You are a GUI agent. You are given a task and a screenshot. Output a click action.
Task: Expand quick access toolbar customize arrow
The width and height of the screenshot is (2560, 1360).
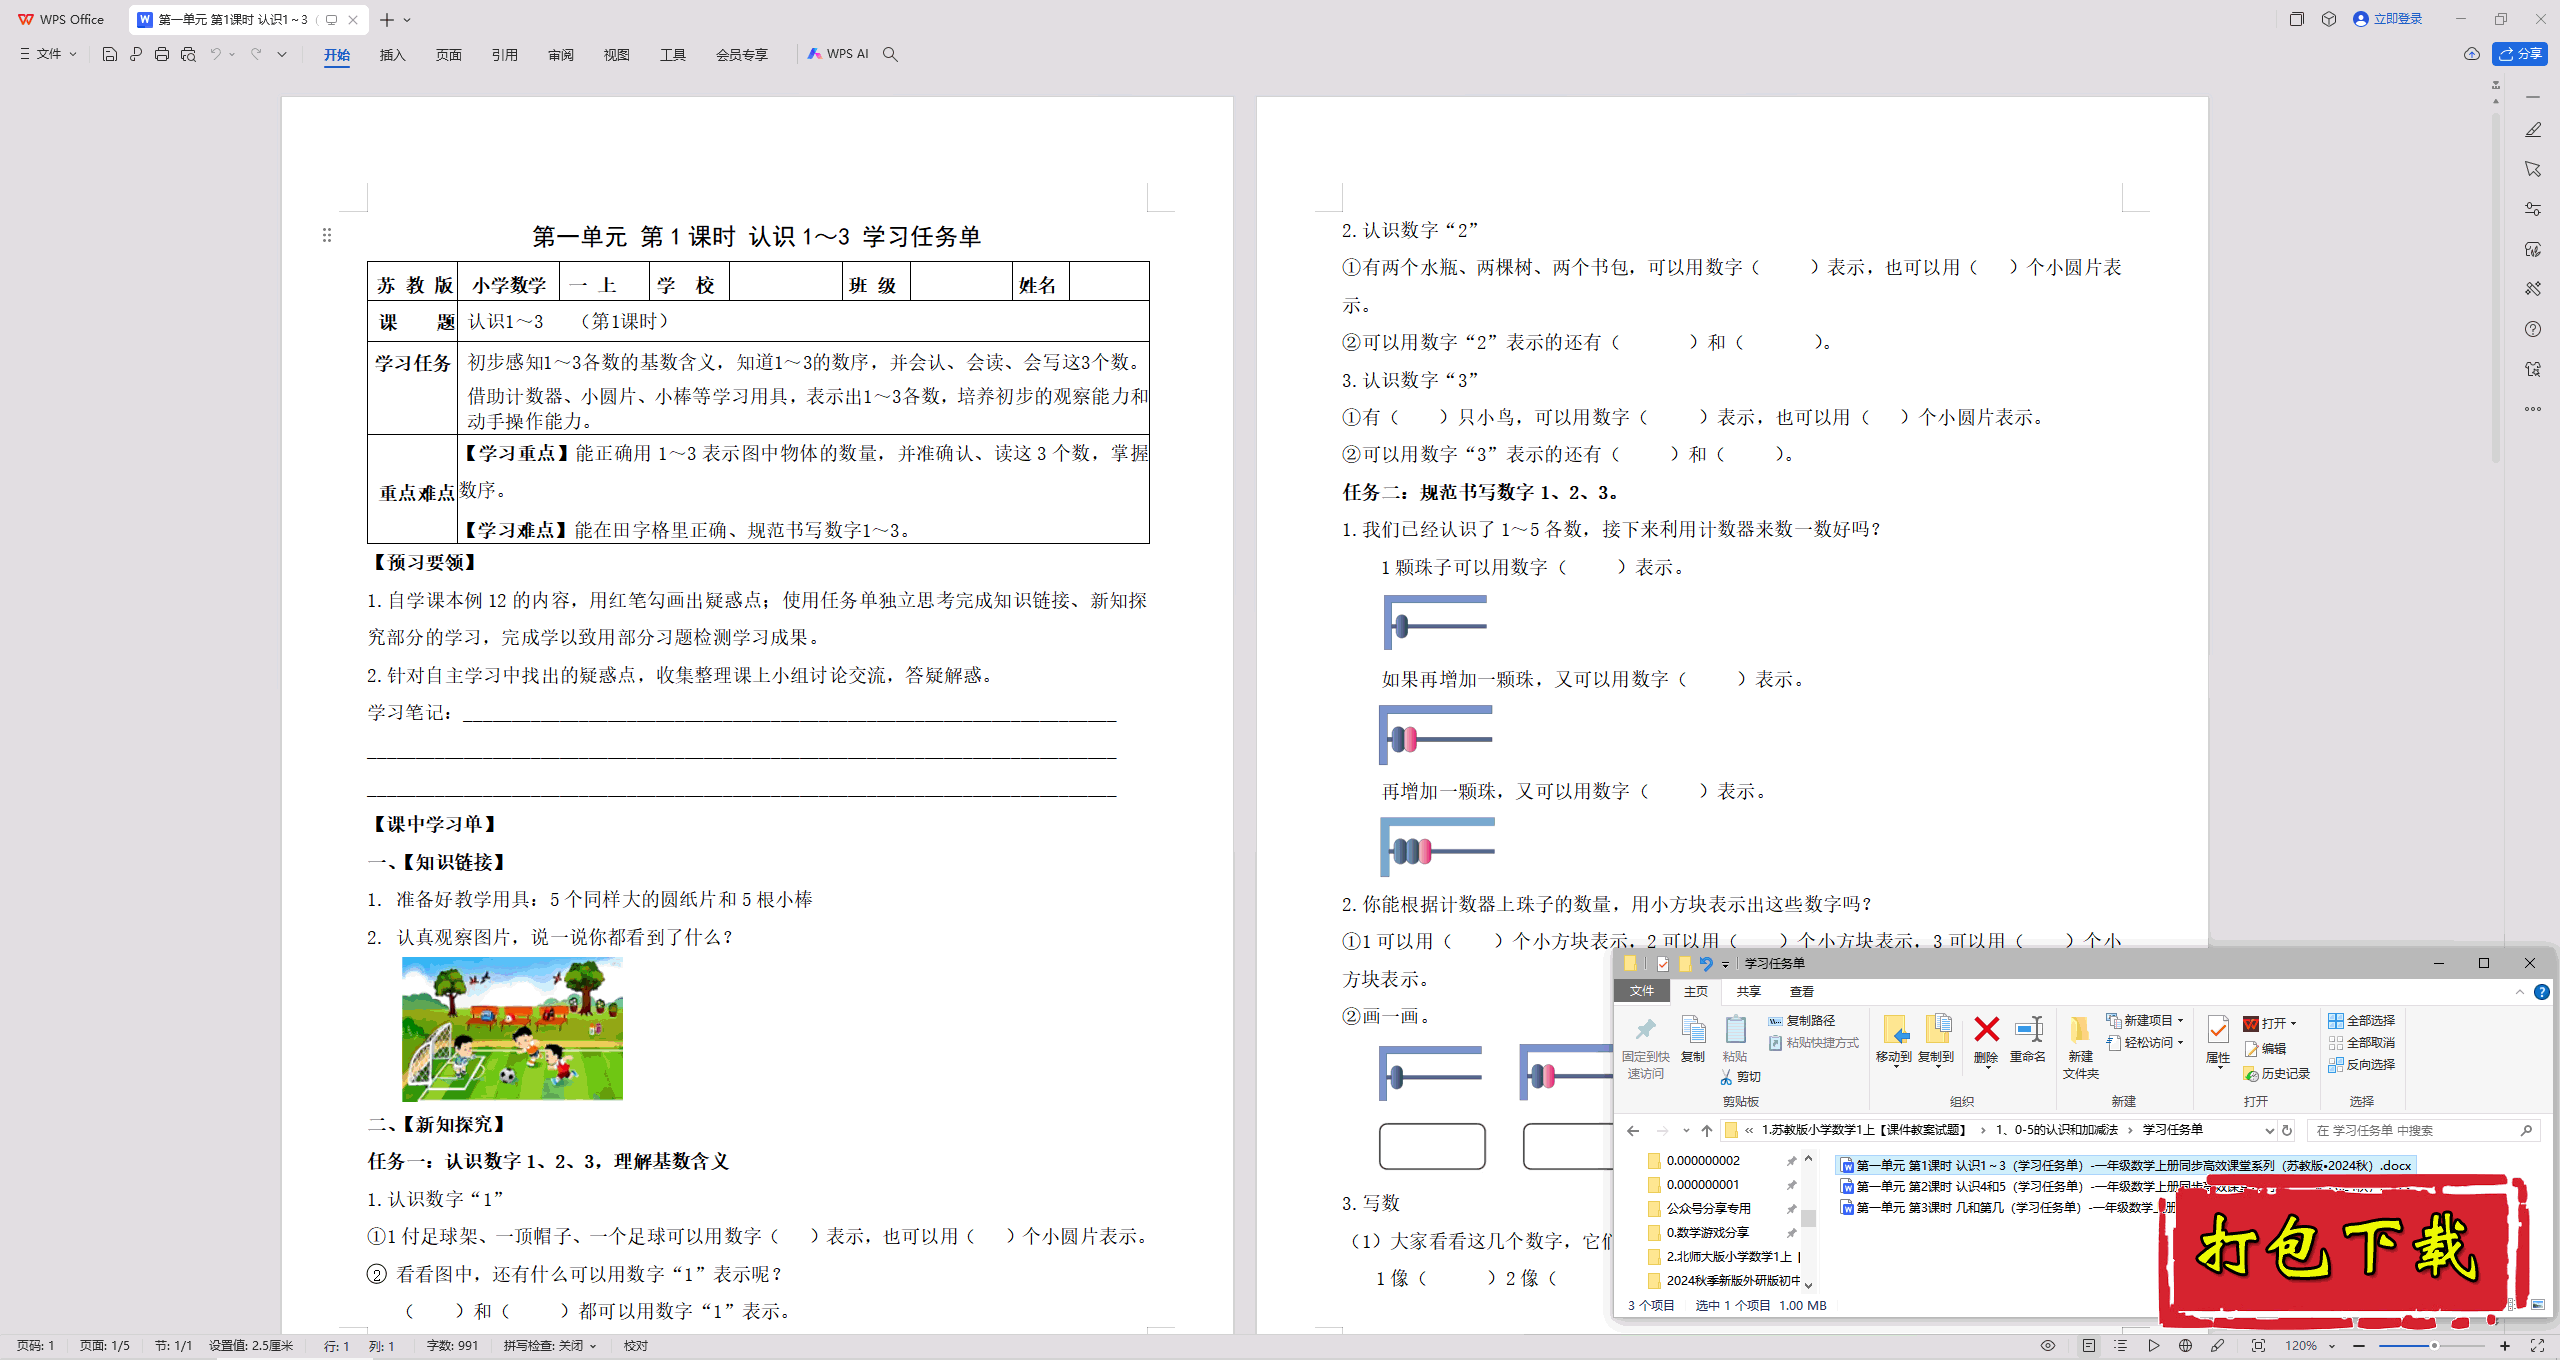(x=282, y=54)
